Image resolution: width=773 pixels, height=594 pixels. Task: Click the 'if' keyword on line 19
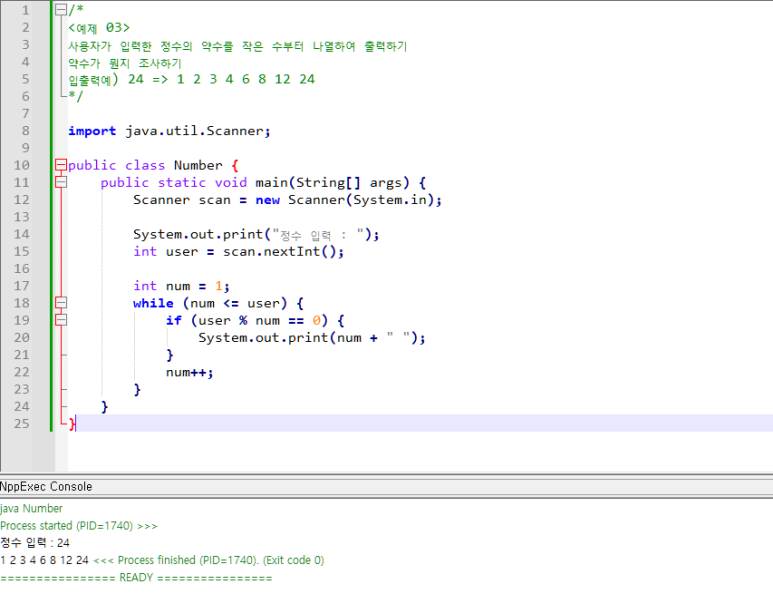click(x=174, y=320)
